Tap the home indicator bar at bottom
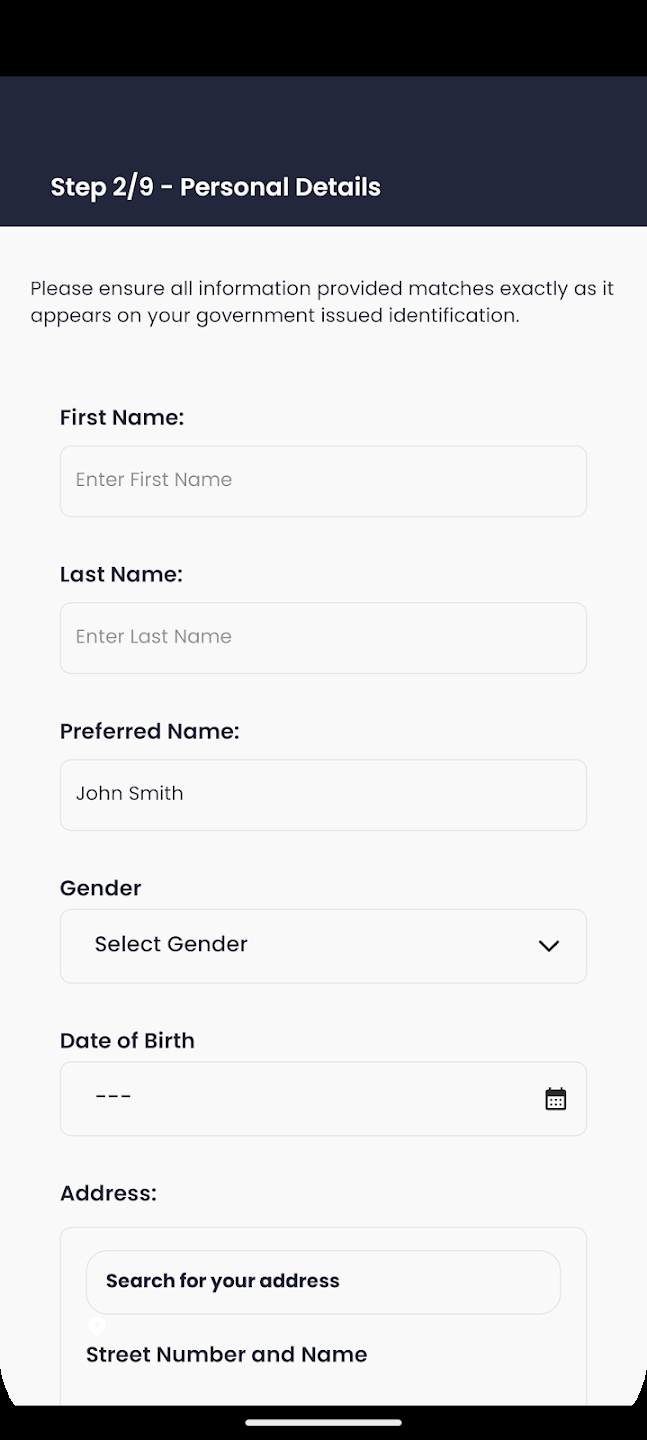The image size is (647, 1440). (x=323, y=1422)
